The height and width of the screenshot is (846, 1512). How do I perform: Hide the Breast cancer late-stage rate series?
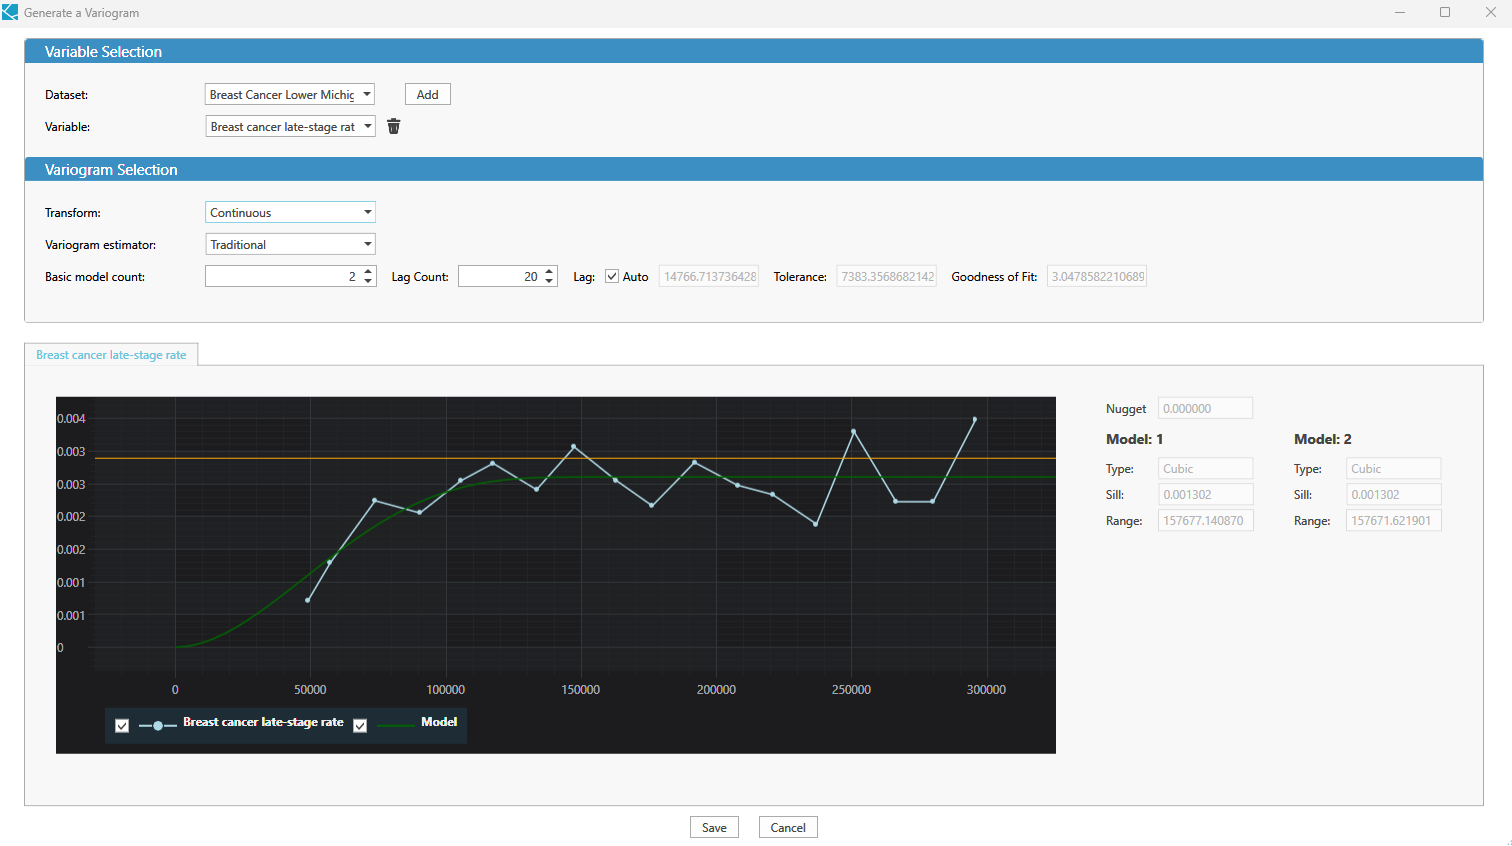tap(121, 725)
